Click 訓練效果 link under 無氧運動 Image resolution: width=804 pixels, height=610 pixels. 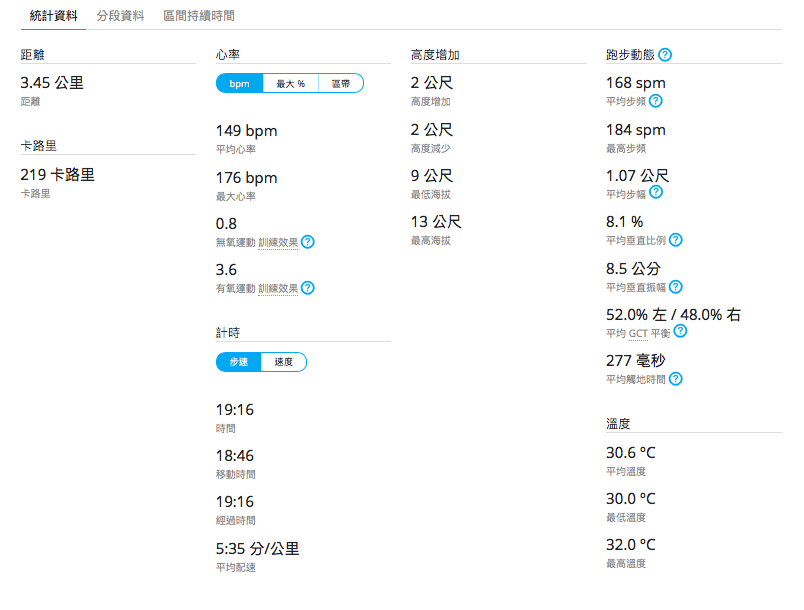click(x=278, y=242)
